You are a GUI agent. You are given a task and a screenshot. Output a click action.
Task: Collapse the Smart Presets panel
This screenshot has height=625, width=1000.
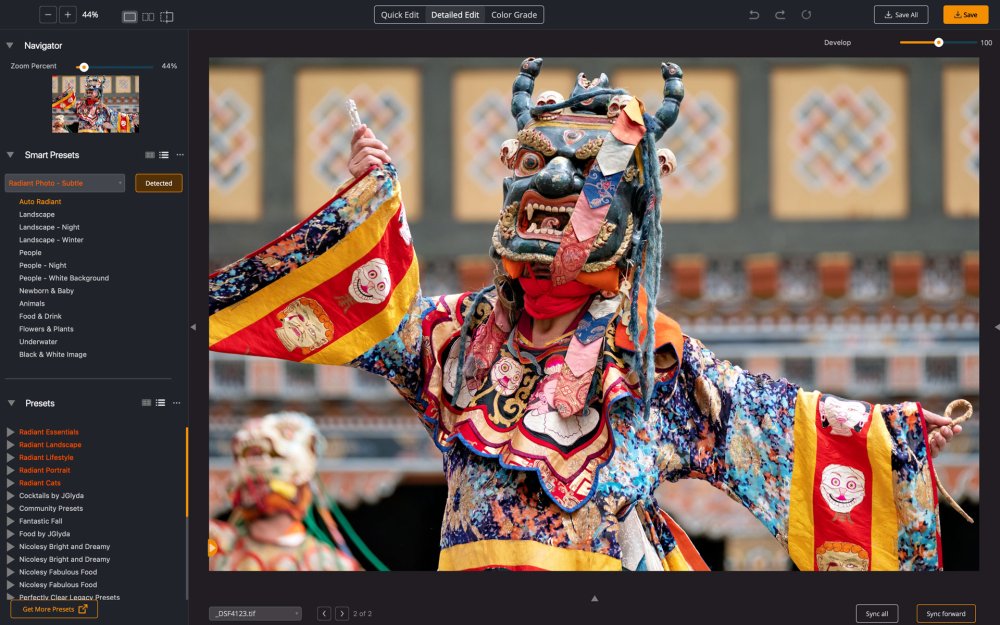[10, 155]
